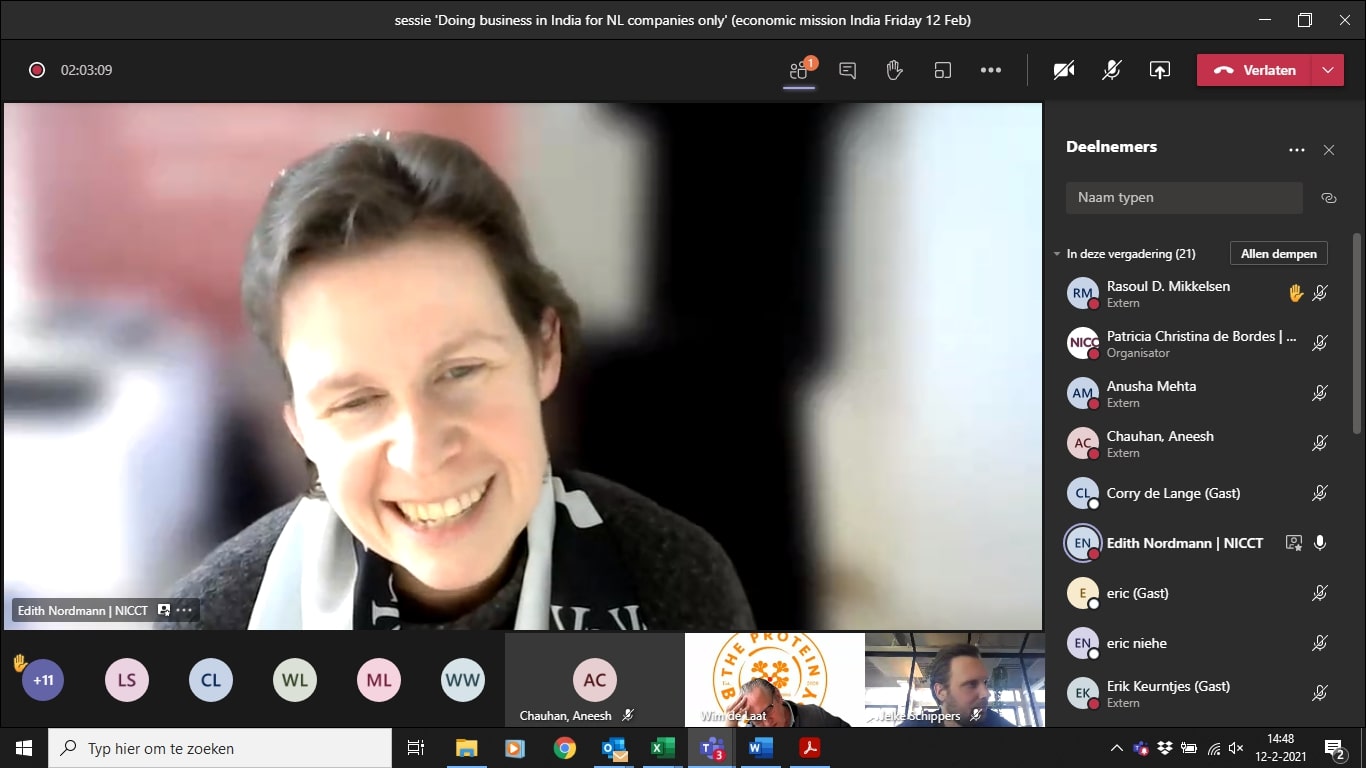Collapse the 'In deze vergadering' section
The height and width of the screenshot is (768, 1366).
coord(1057,254)
